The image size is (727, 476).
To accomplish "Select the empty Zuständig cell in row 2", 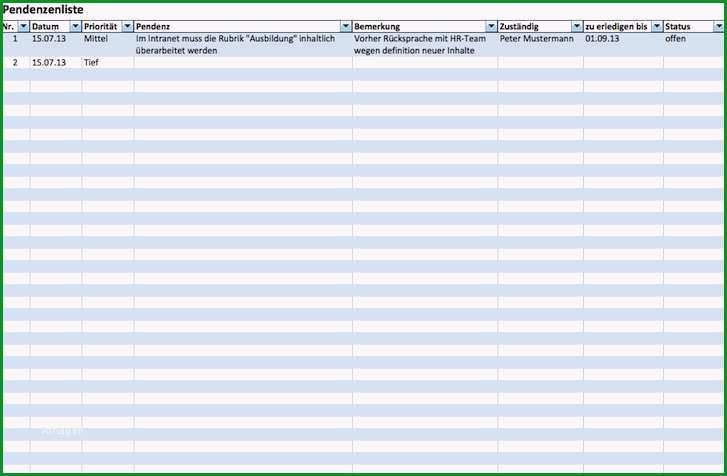I will [x=541, y=63].
